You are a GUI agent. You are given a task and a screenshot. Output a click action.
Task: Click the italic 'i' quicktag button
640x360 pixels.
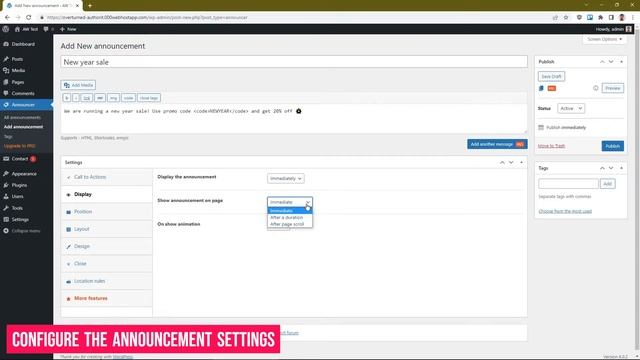(76, 98)
